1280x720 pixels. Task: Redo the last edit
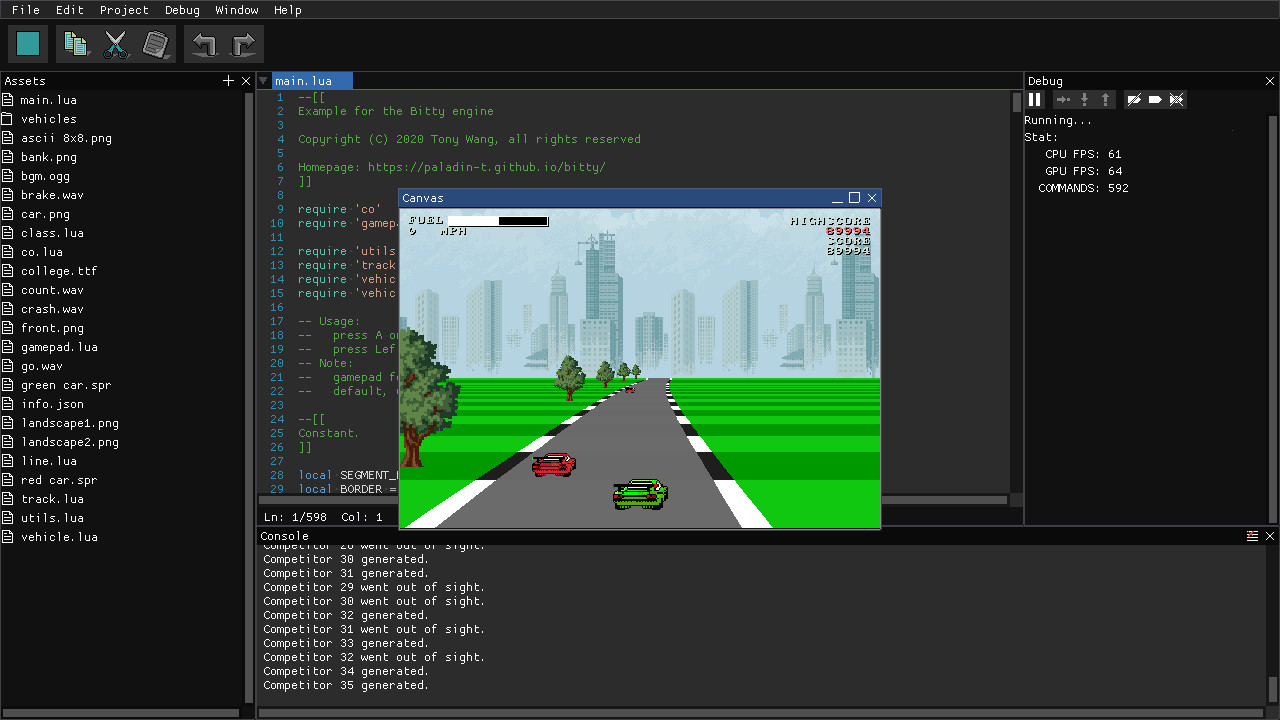click(x=242, y=43)
